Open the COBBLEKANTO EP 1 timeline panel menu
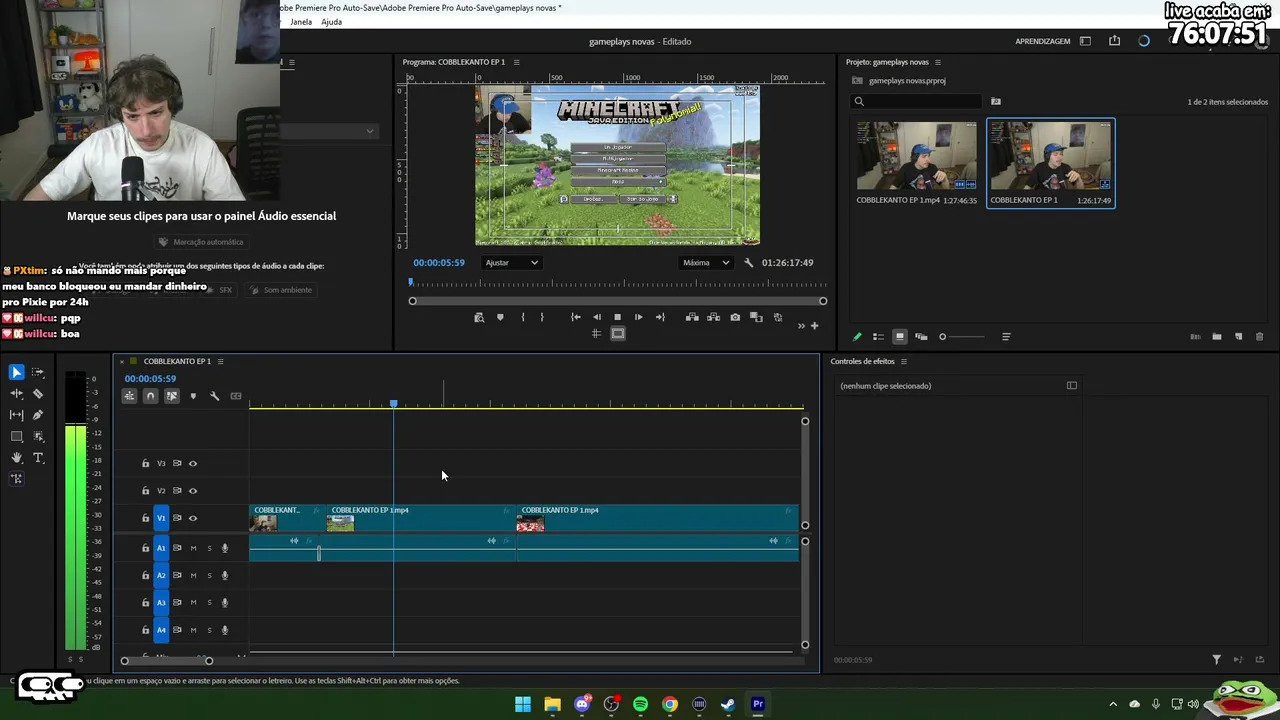The height and width of the screenshot is (720, 1280). coord(221,361)
